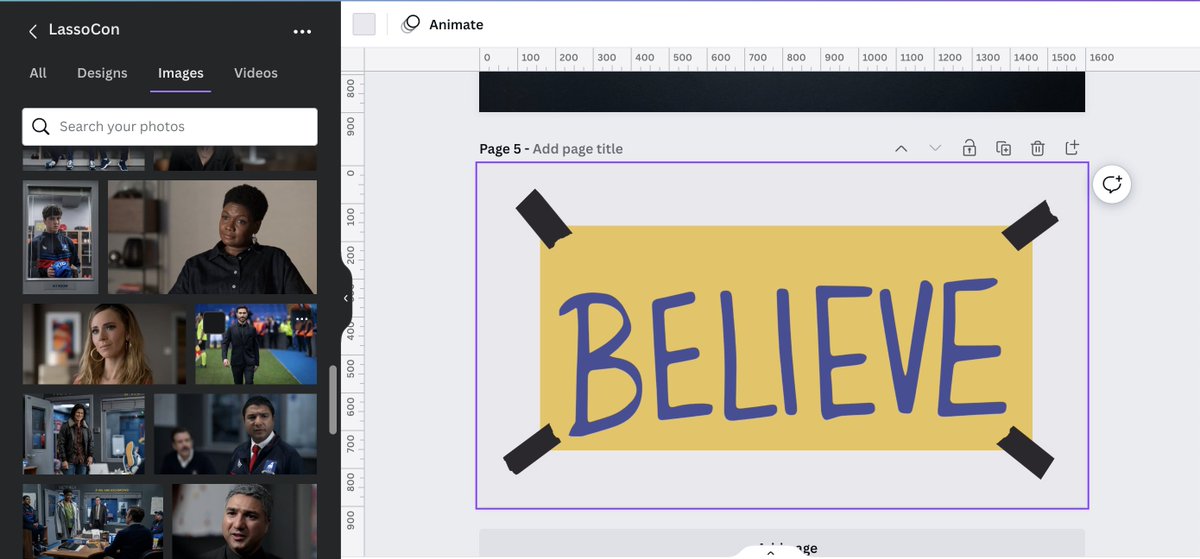Select the top-left black tape piece

[x=542, y=218]
